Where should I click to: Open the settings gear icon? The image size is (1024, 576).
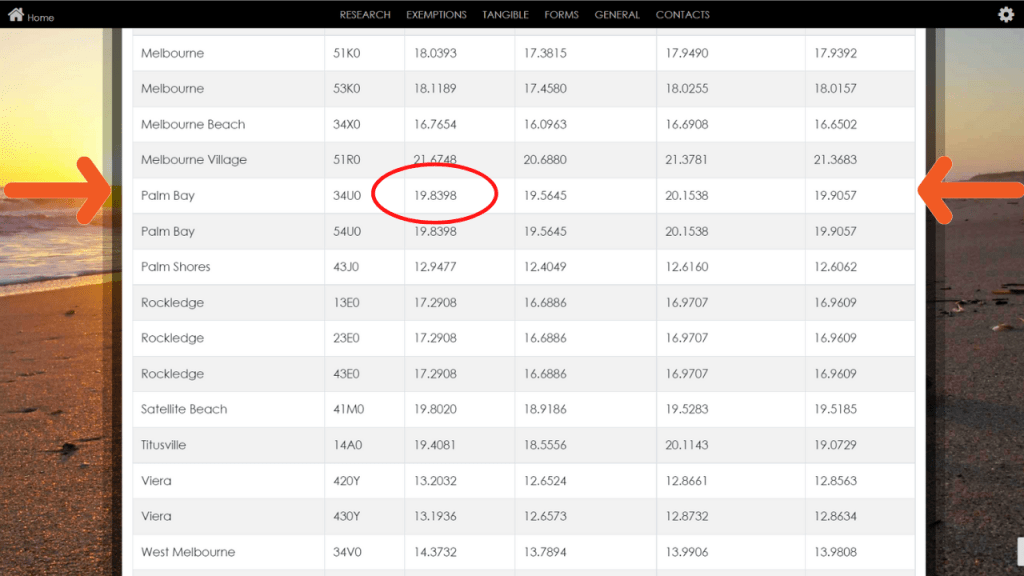tap(1006, 14)
